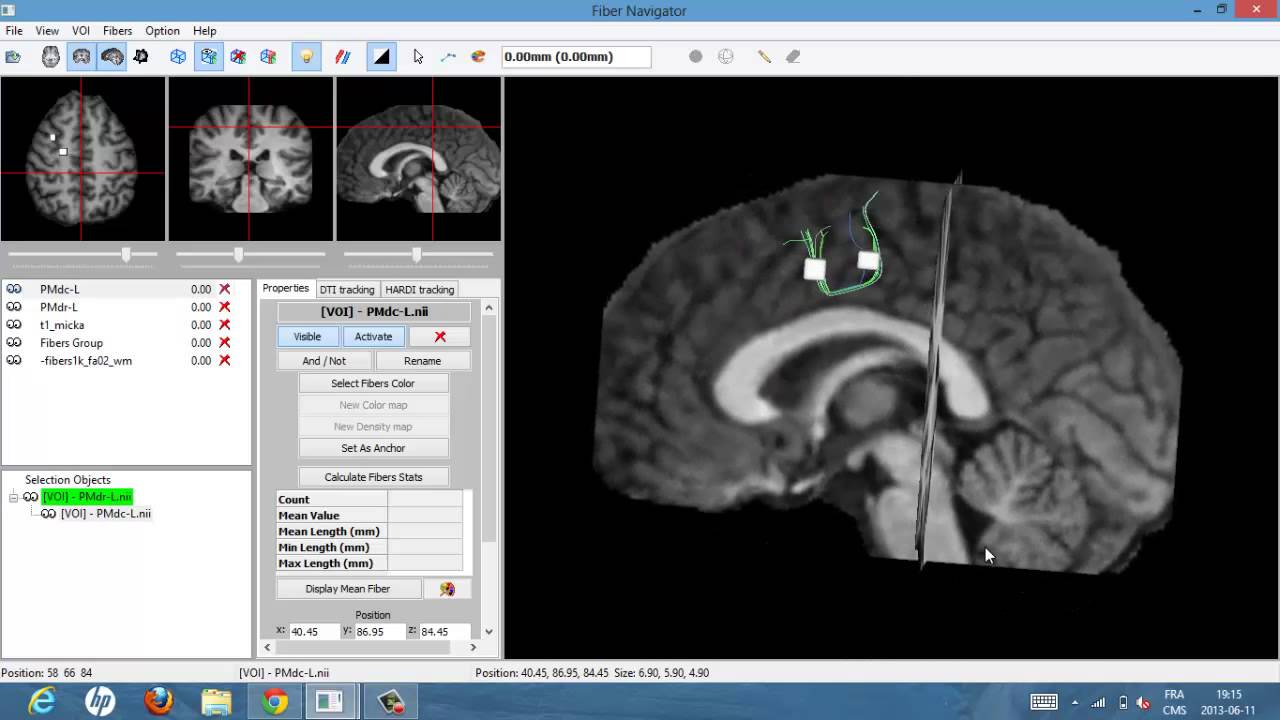Toggle lighting with the light bulb icon
The image size is (1280, 720).
coord(306,57)
